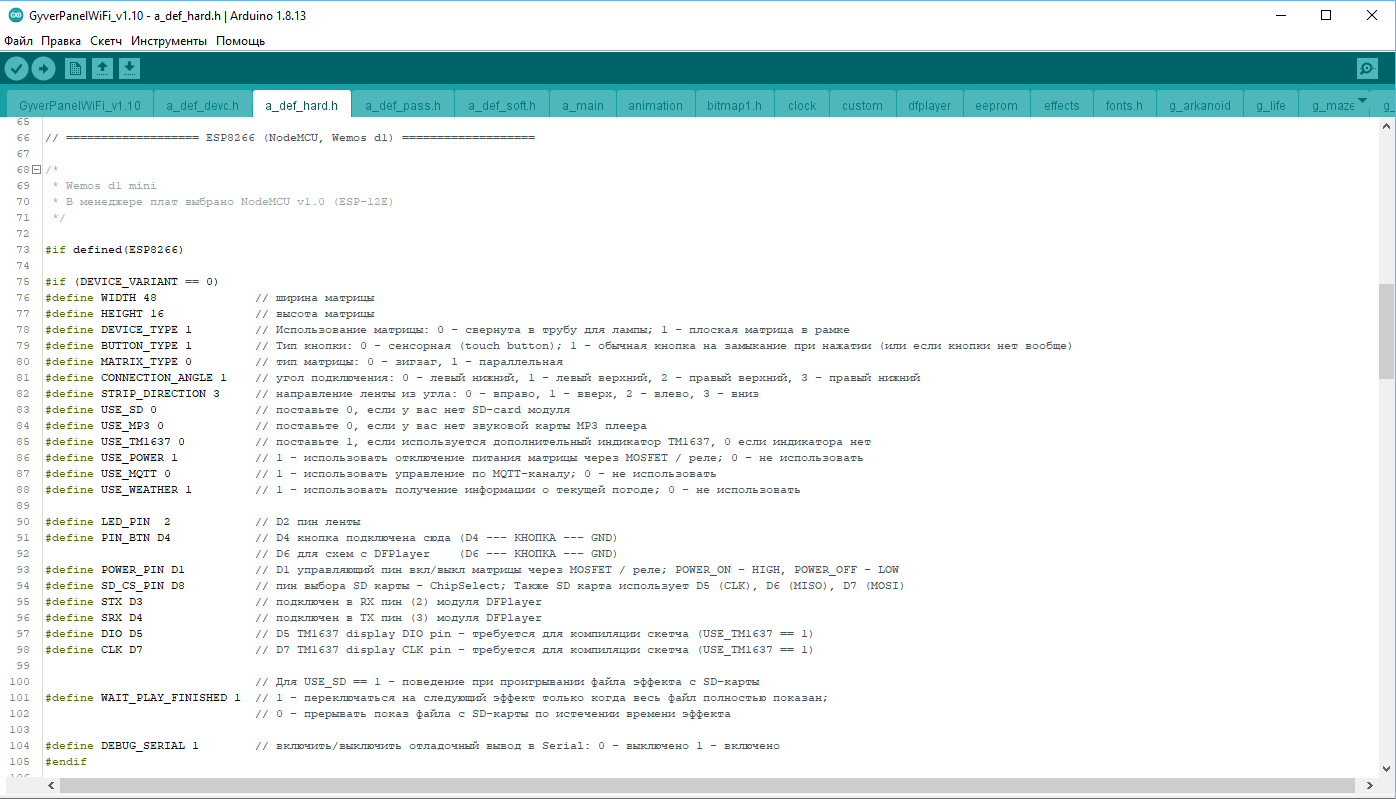1396x799 pixels.
Task: Open the Правка menu
Action: (61, 41)
